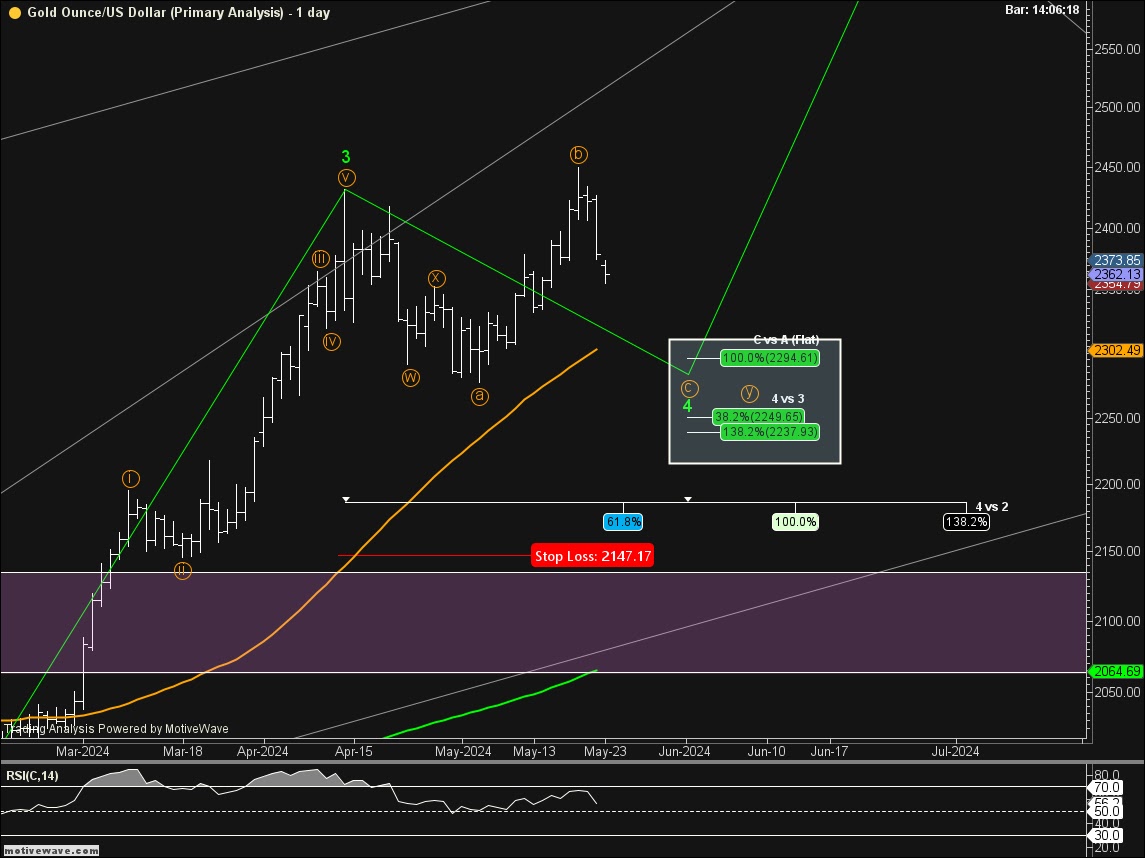Click 2150.00 on the price axis
This screenshot has width=1145, height=858.
tap(1117, 551)
